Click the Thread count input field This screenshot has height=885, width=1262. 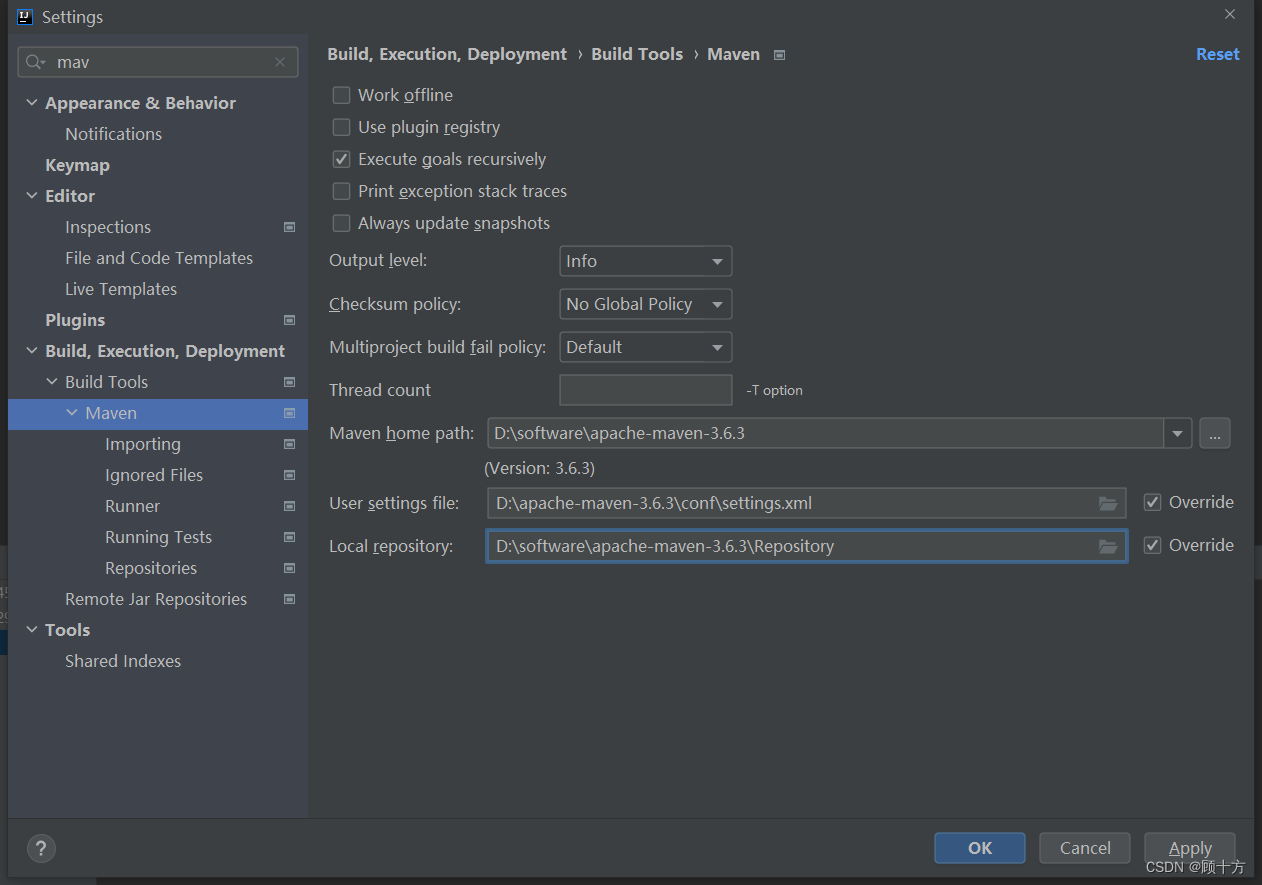(x=646, y=390)
